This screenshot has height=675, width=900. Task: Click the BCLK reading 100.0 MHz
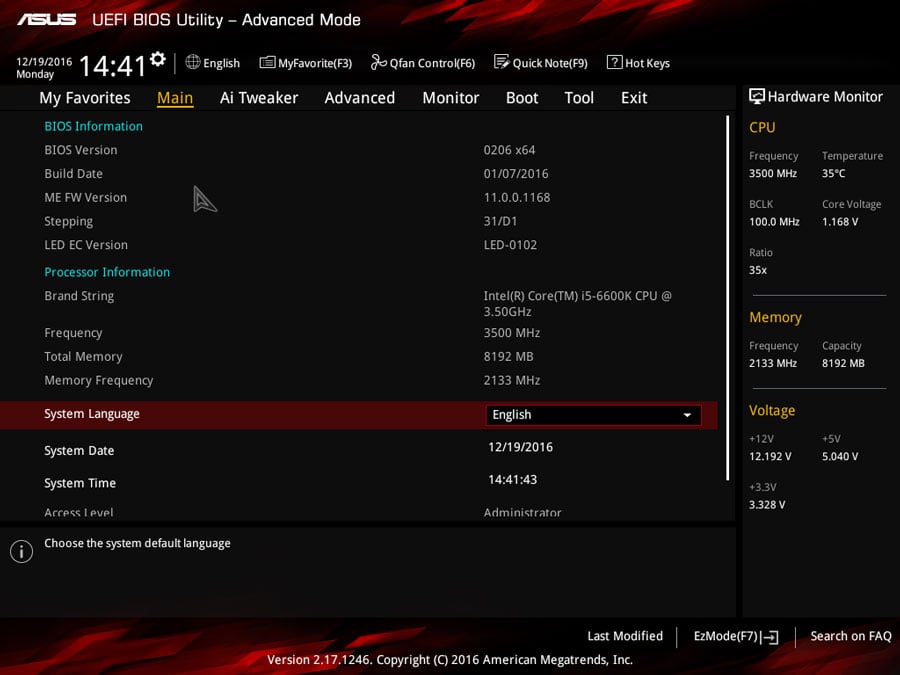(774, 222)
